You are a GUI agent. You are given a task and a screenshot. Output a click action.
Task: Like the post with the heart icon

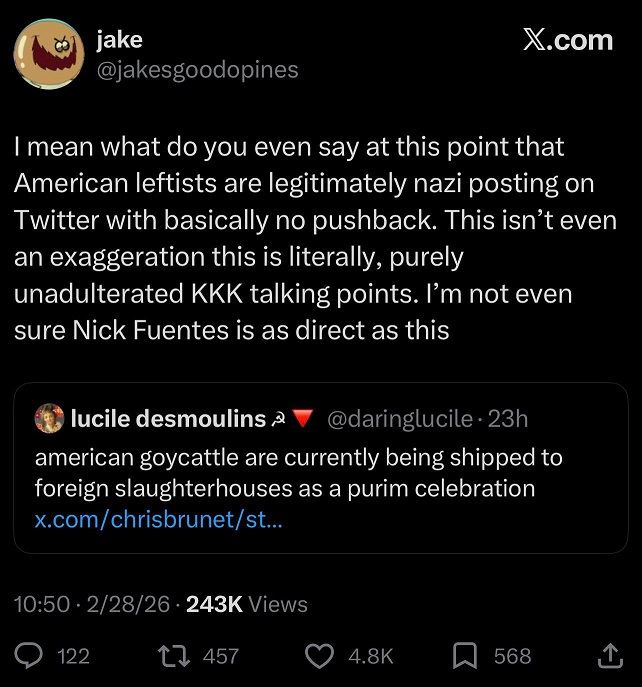pos(318,656)
